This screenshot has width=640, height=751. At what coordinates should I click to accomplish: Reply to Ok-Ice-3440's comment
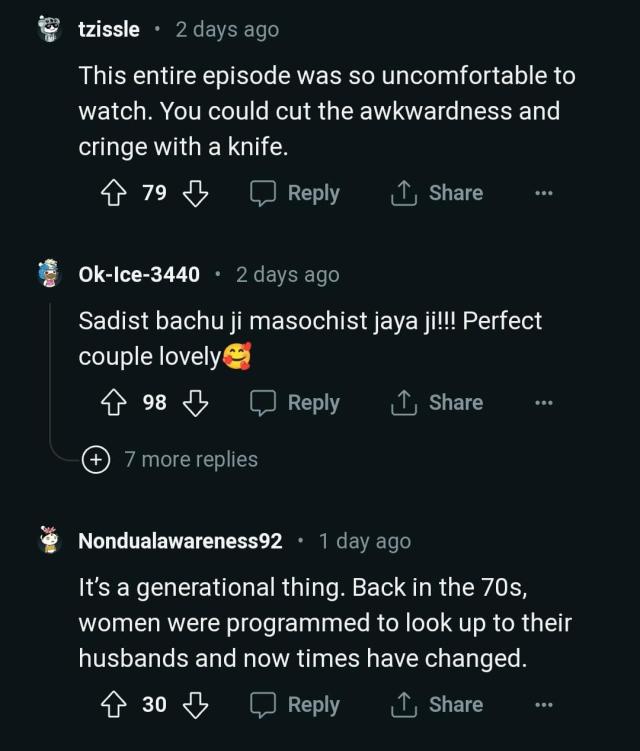(x=295, y=403)
